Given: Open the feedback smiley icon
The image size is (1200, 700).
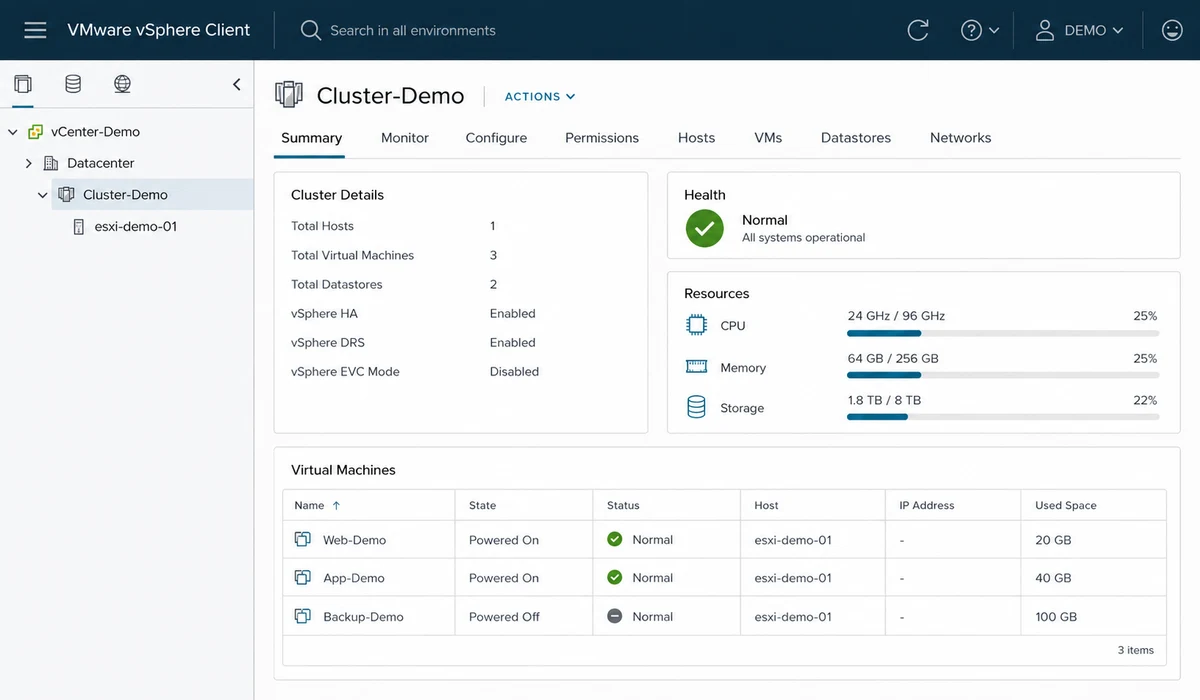Looking at the screenshot, I should (x=1172, y=30).
